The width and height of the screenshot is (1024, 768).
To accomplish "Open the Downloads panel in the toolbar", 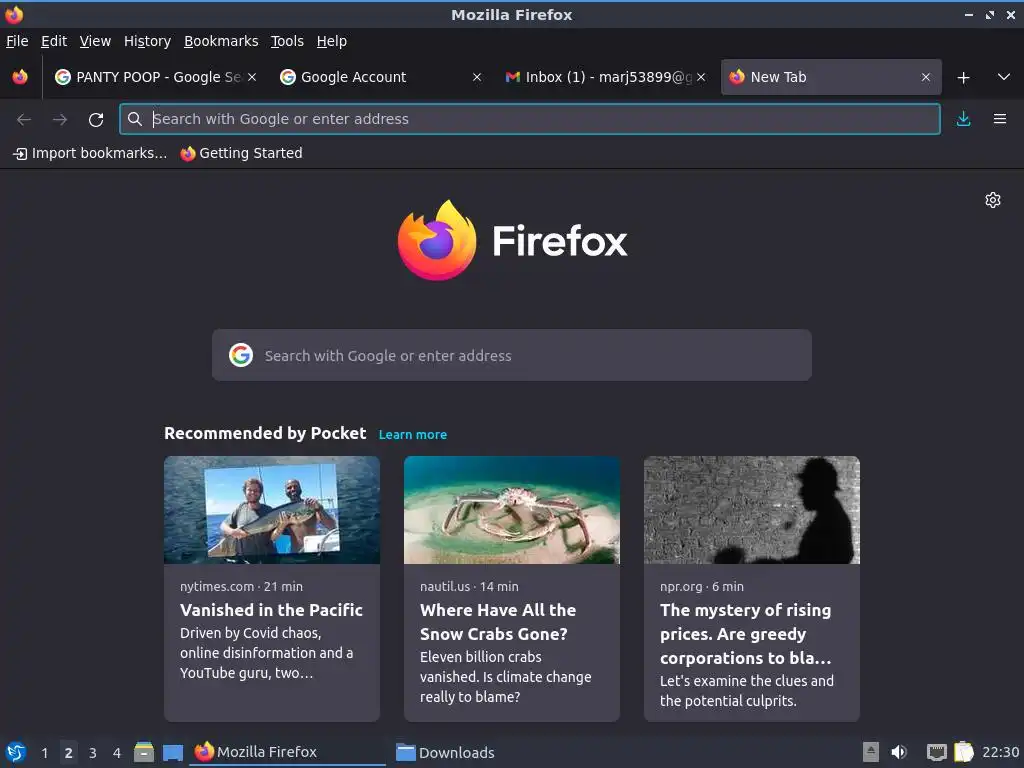I will pos(963,119).
